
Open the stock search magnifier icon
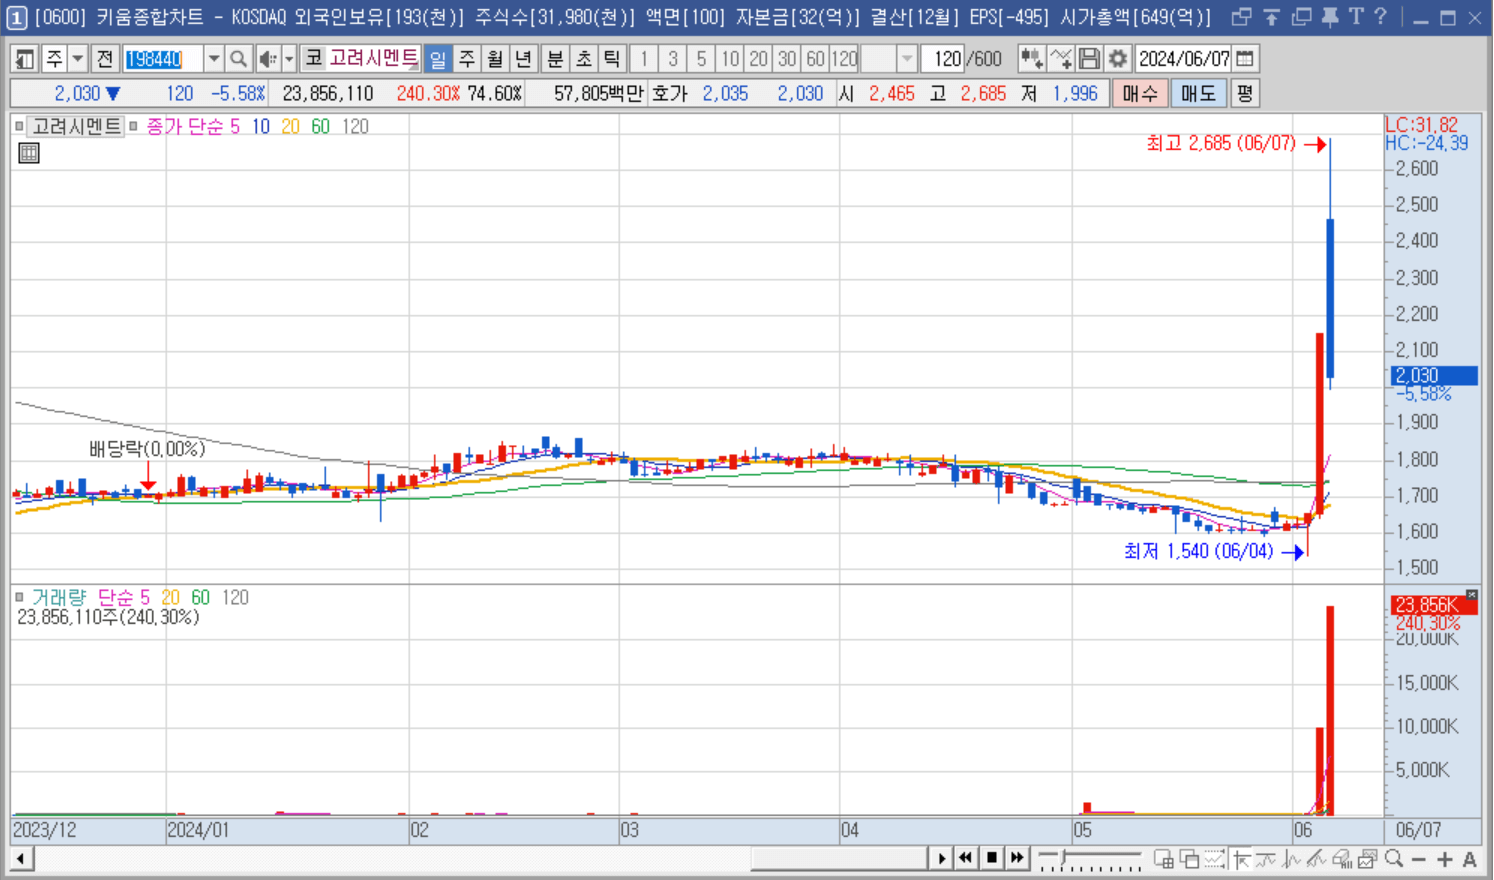coord(238,59)
